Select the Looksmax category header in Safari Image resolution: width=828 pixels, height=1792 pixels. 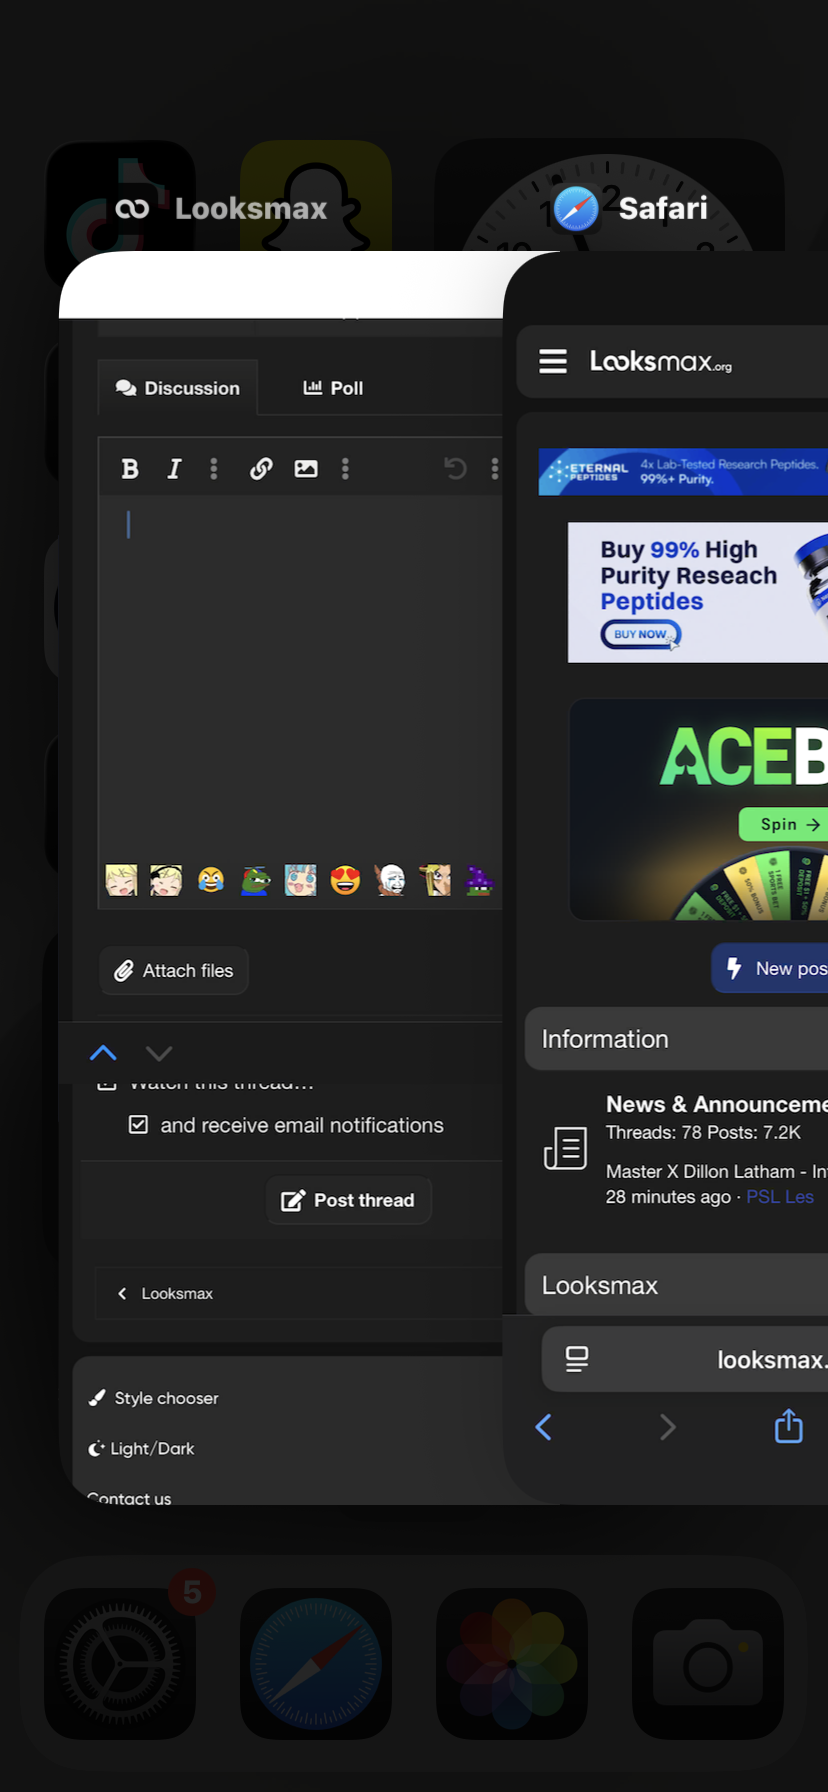tap(676, 1285)
